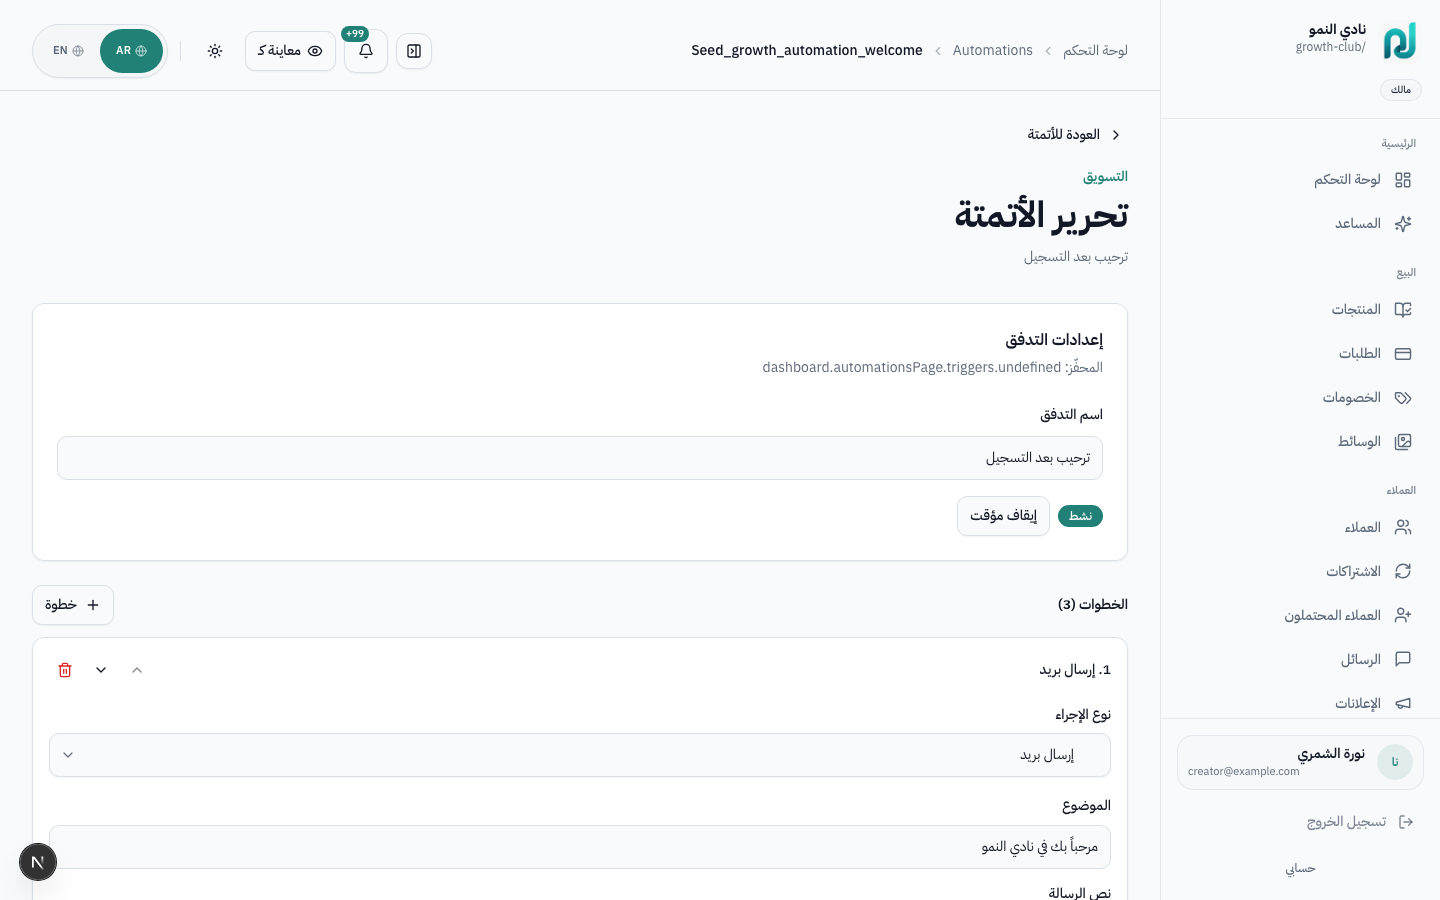The height and width of the screenshot is (900, 1440).
Task: Open نوع الإجراء action type dropdown
Action: pos(580,755)
